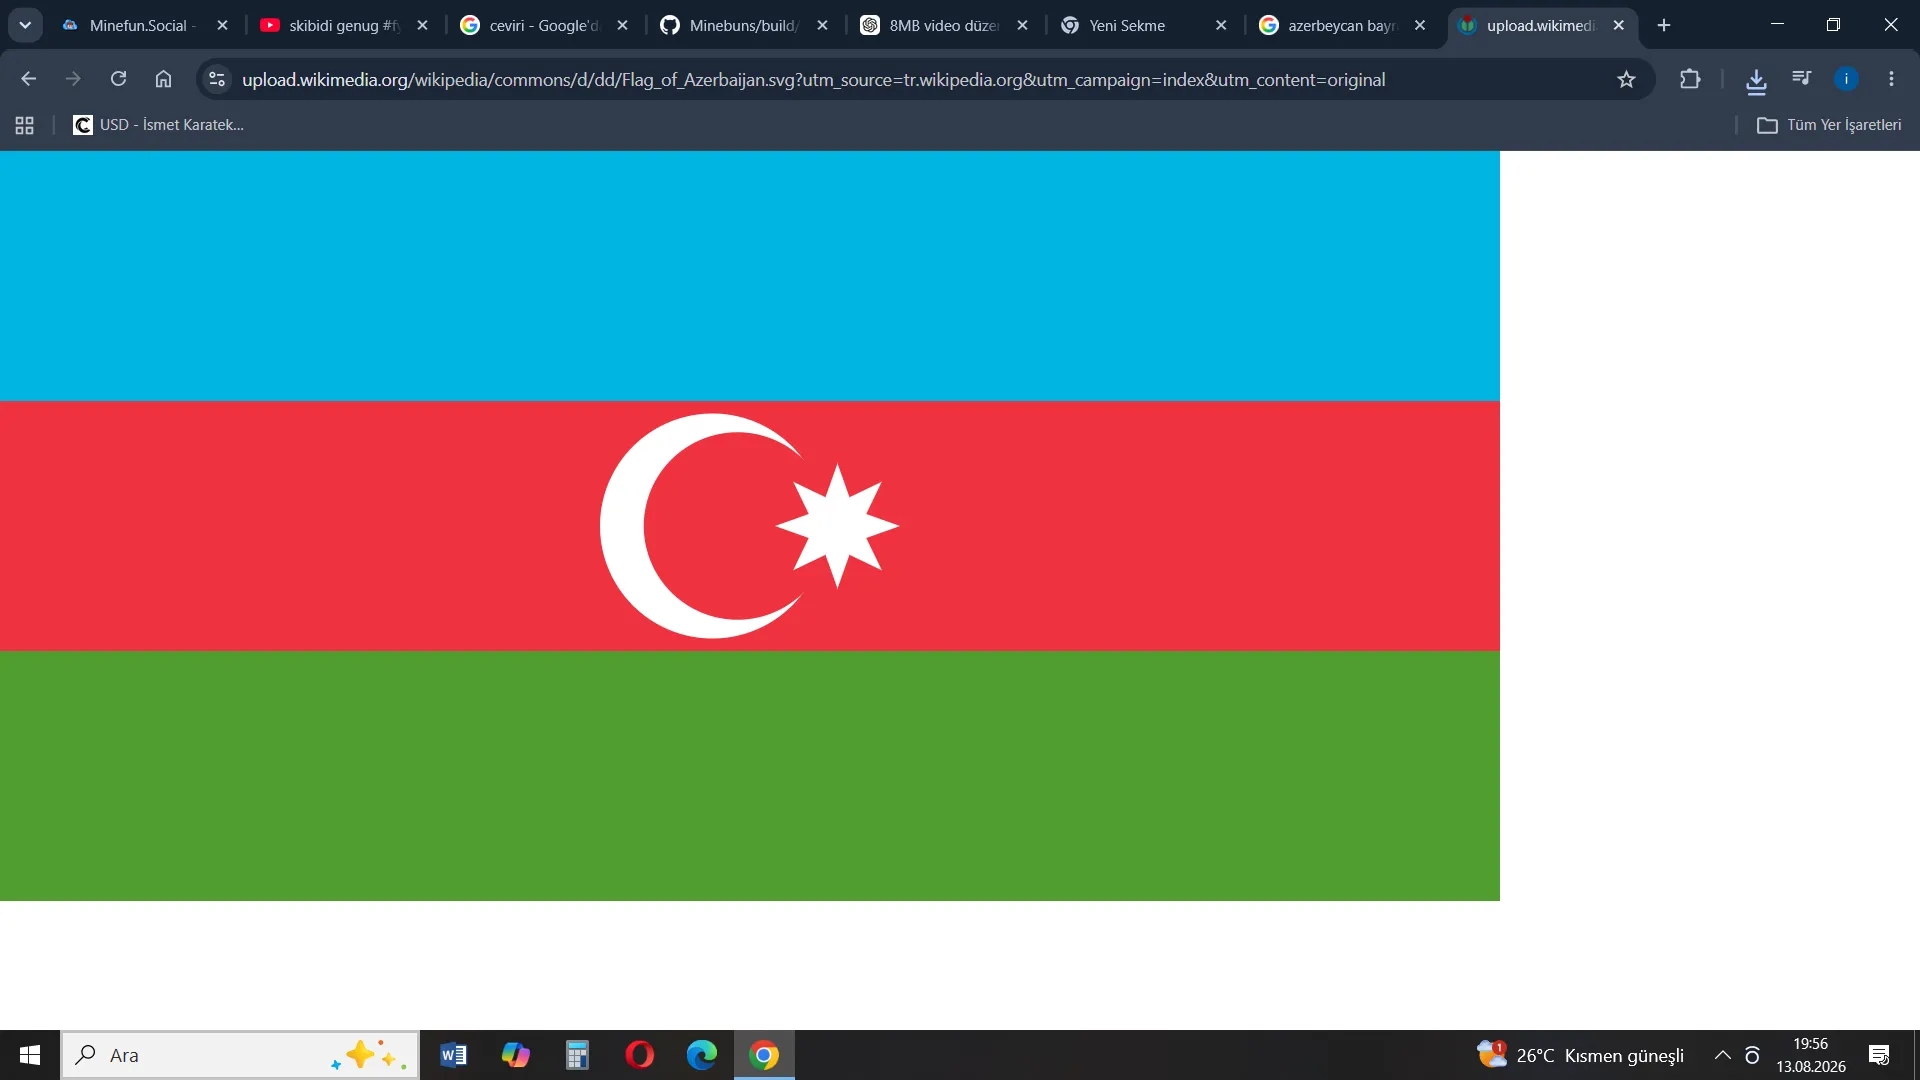Launch Copilot from the taskbar

[516, 1055]
